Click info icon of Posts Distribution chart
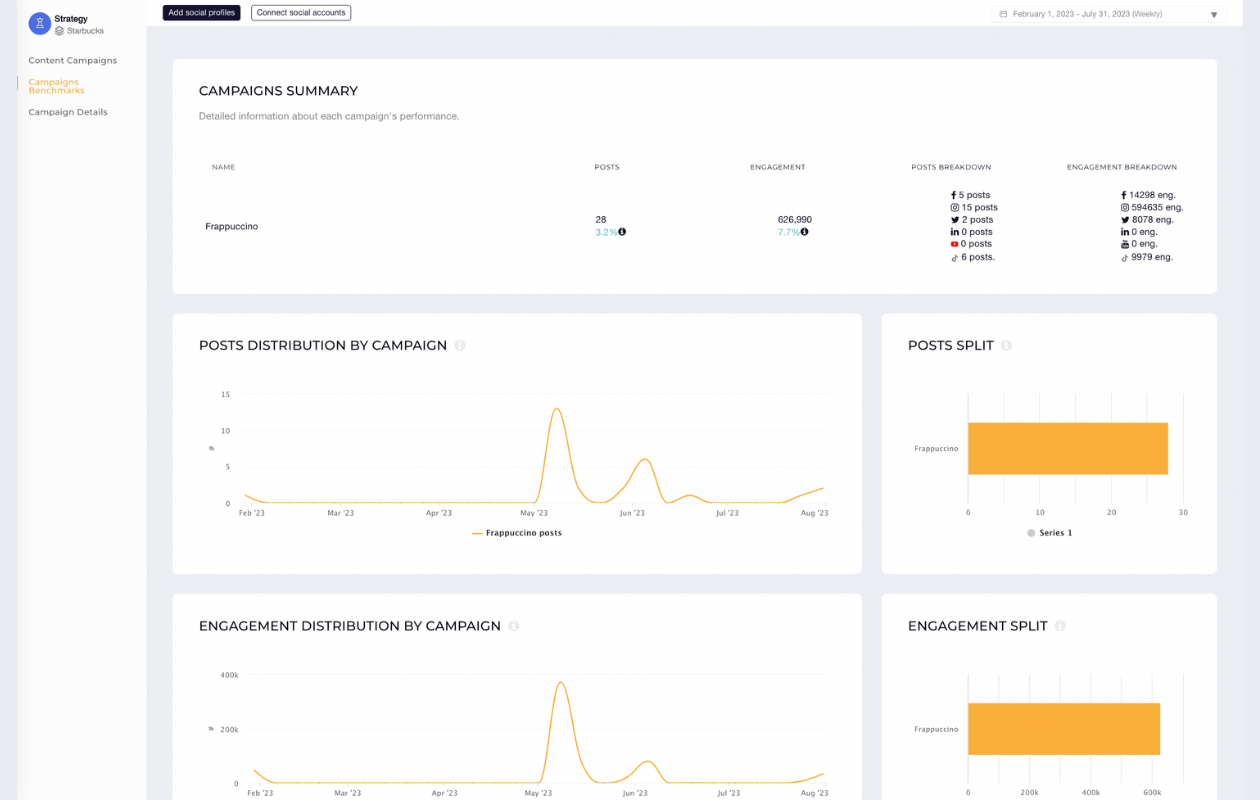 coord(460,345)
